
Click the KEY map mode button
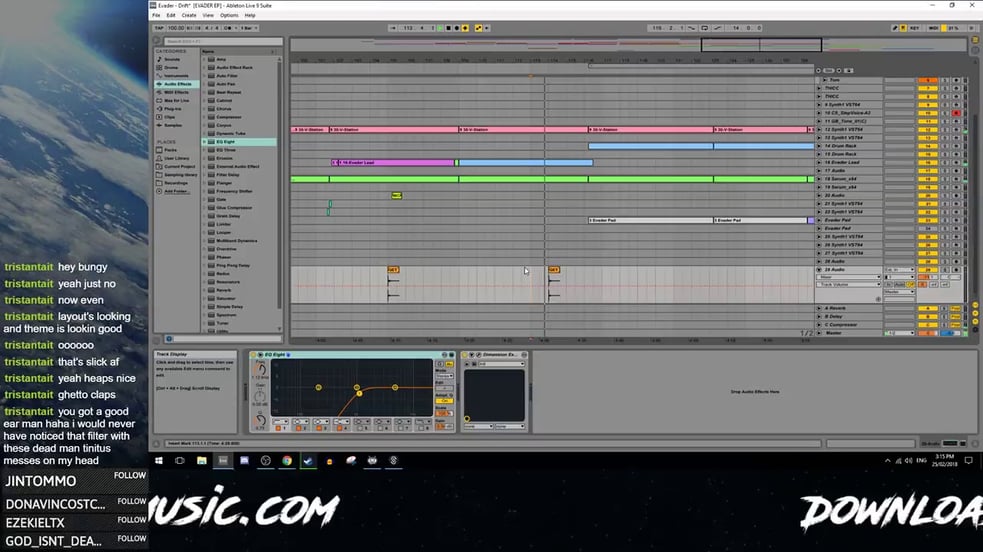pyautogui.click(x=914, y=28)
